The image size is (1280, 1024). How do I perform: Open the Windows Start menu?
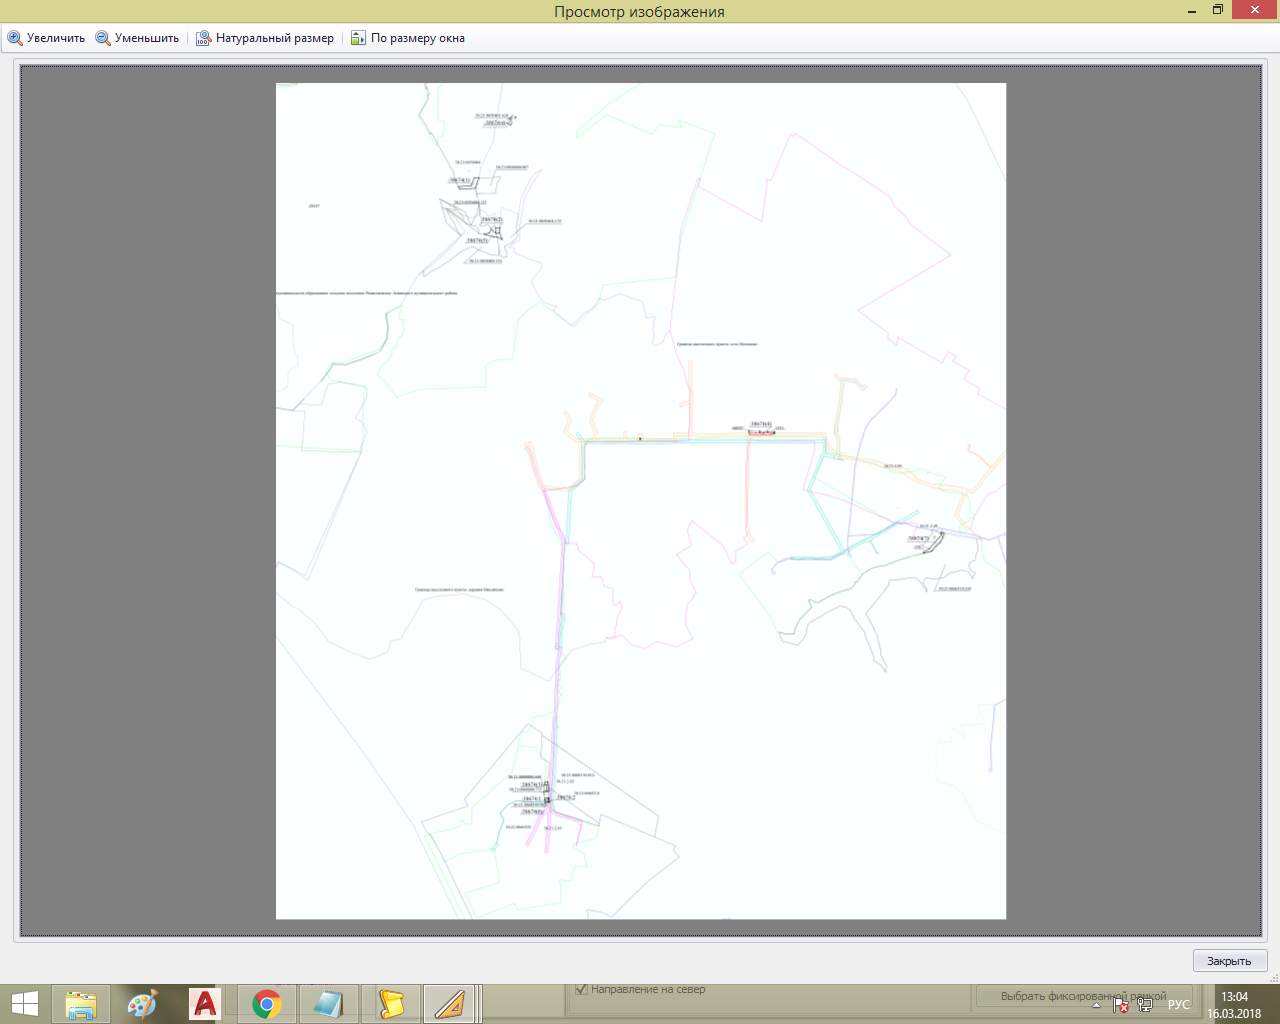(x=25, y=1004)
